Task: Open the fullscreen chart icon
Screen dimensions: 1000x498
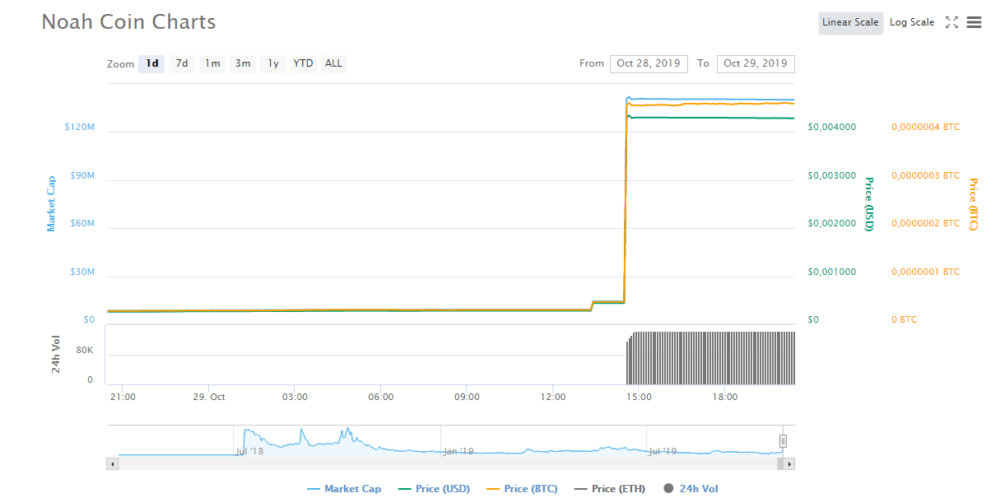Action: 952,22
